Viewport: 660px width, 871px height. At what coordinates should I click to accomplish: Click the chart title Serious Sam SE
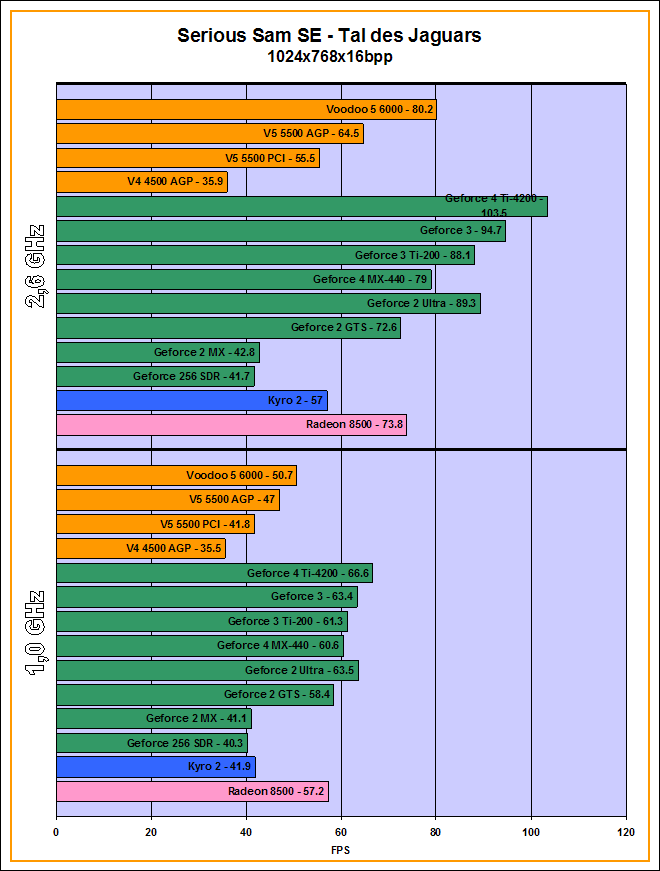click(329, 35)
